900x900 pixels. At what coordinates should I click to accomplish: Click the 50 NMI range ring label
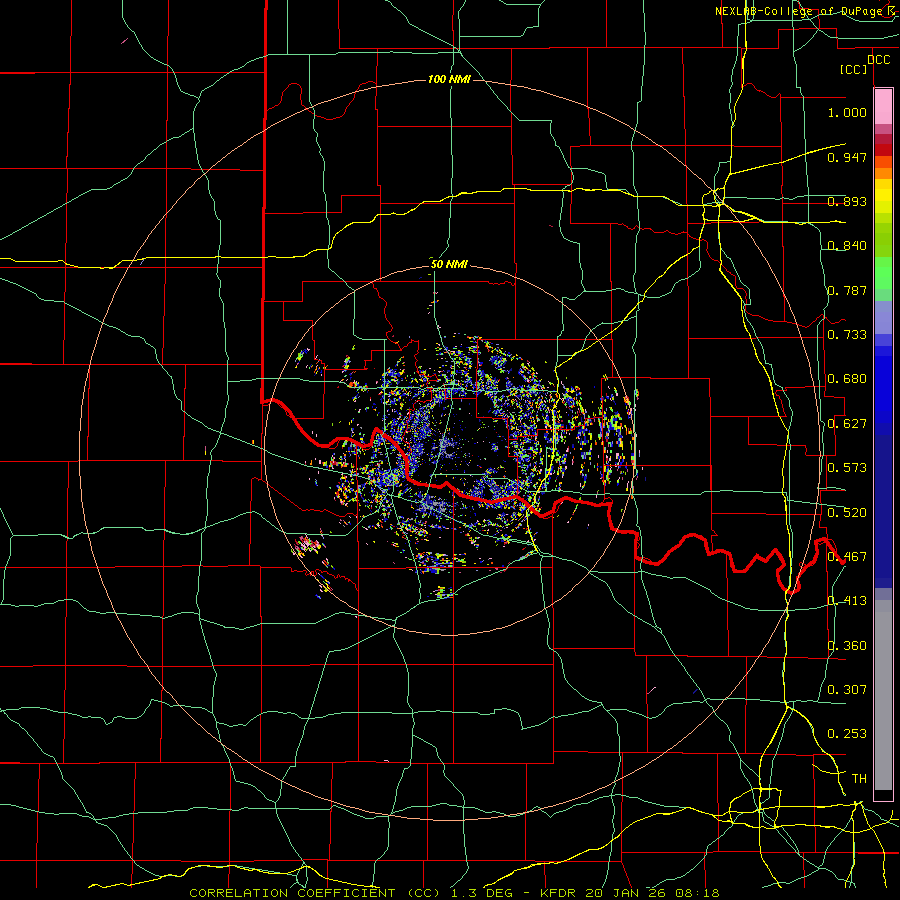(449, 265)
